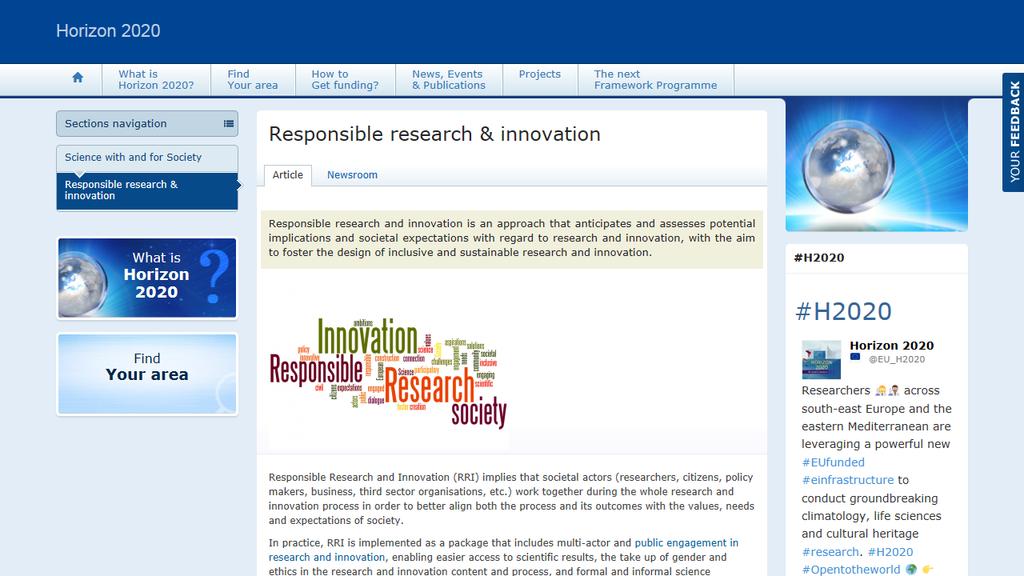Open the 'Find Your area' banner
1024x576 pixels.
(x=147, y=374)
